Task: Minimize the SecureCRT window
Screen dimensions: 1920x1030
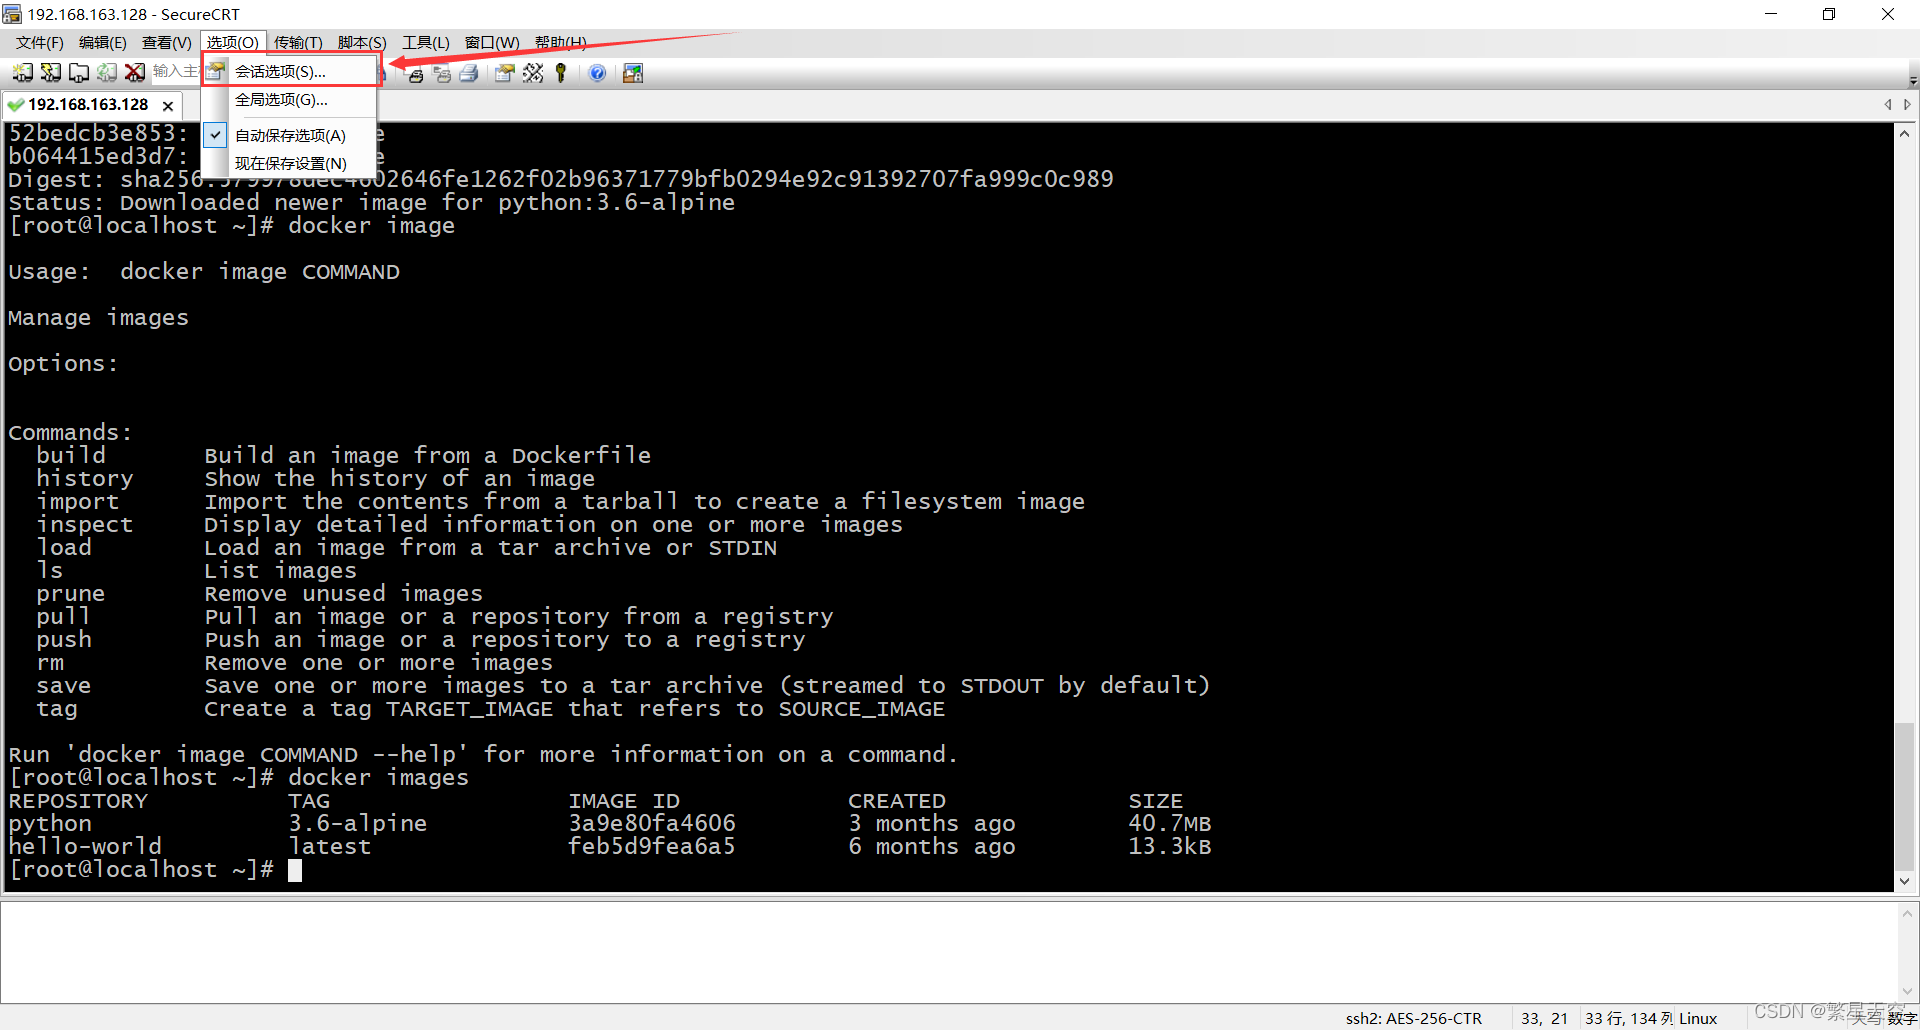Action: 1771,14
